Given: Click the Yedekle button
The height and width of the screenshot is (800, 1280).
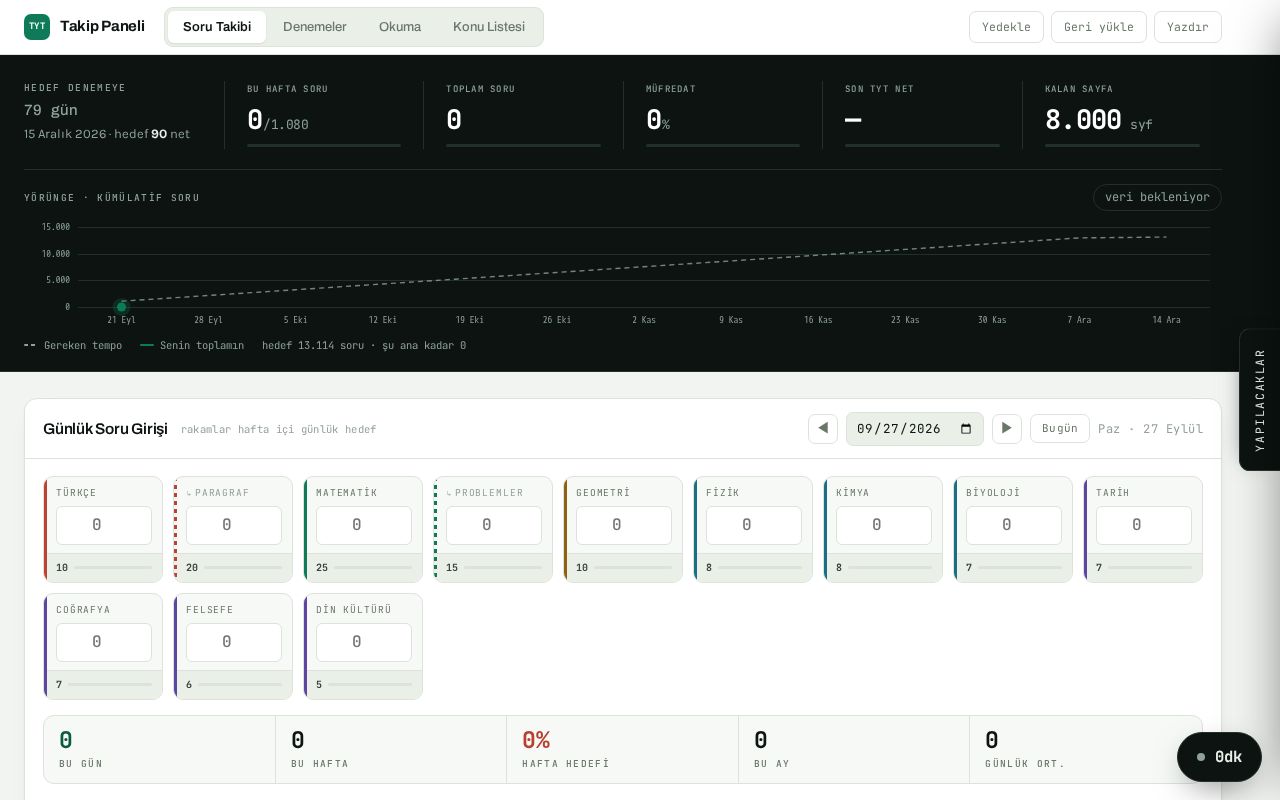Looking at the screenshot, I should 1006,27.
